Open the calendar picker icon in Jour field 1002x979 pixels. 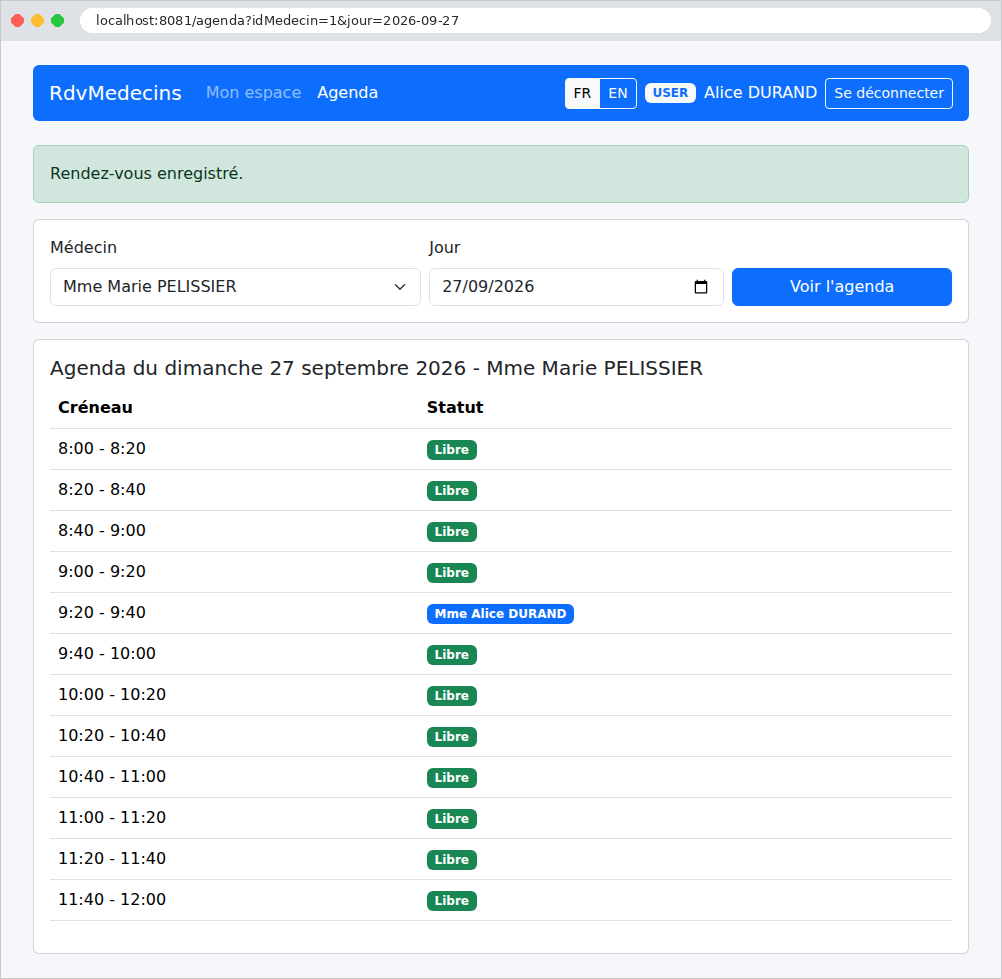coord(700,287)
